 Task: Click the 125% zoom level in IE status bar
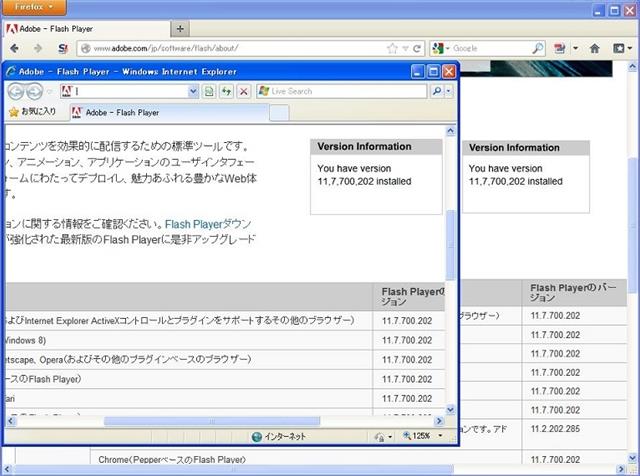click(416, 436)
